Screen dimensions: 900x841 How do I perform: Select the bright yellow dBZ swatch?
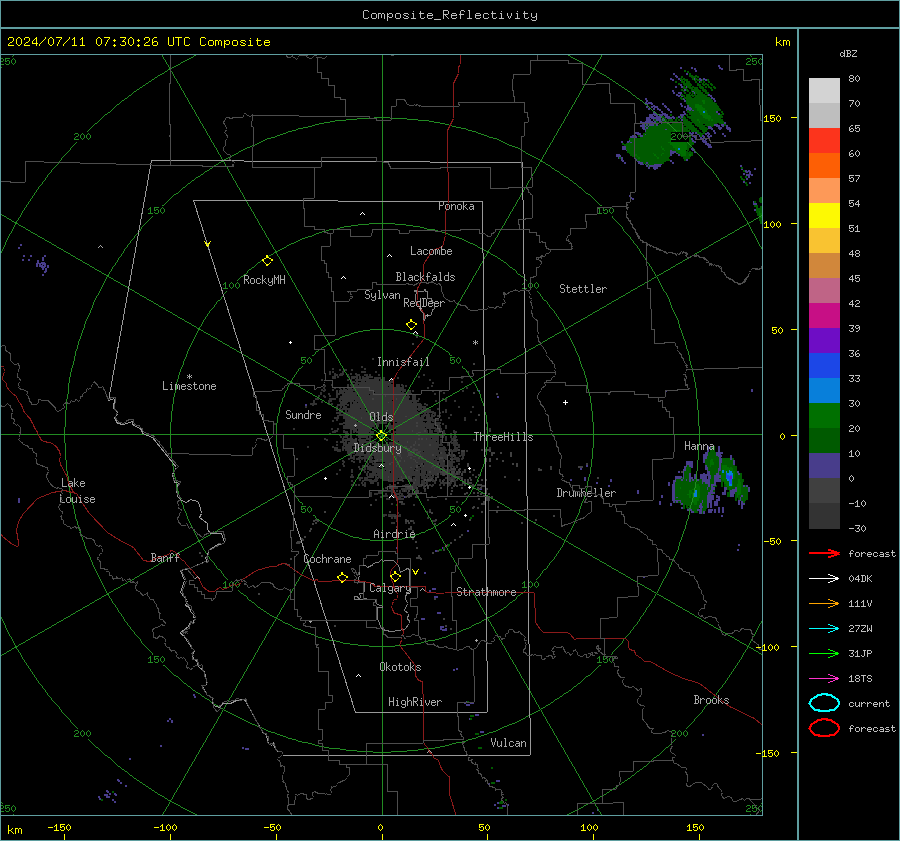(824, 215)
